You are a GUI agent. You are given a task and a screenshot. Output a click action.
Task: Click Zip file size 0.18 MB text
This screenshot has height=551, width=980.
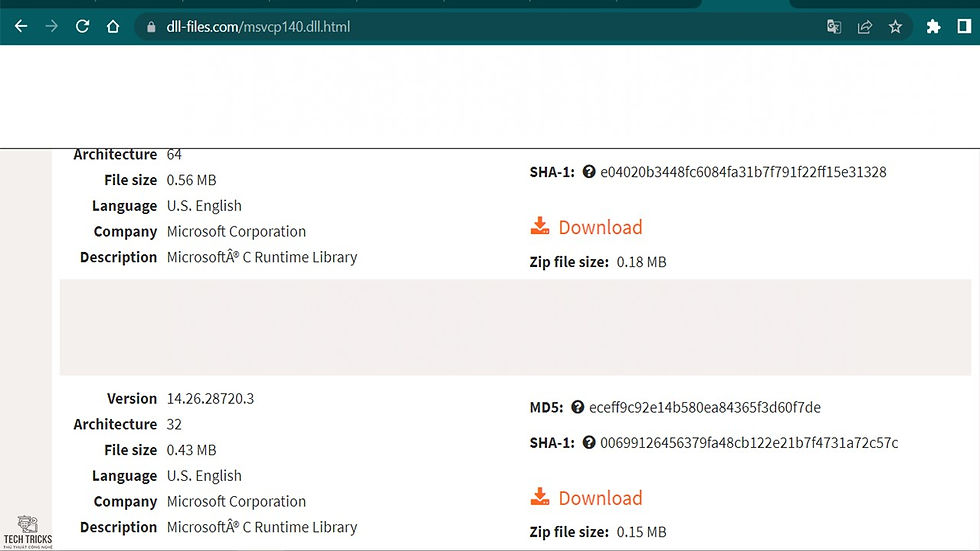coord(598,262)
